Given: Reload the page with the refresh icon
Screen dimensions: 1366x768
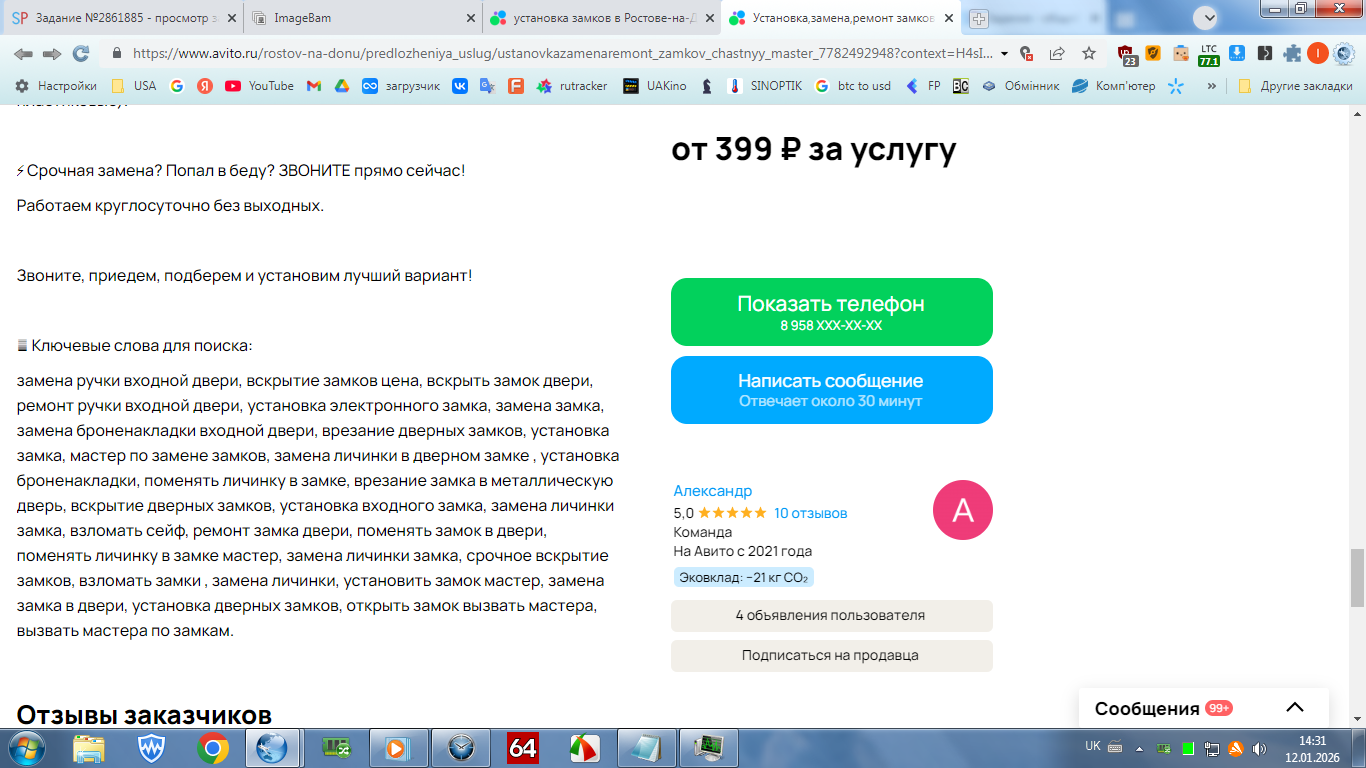Looking at the screenshot, I should [81, 53].
